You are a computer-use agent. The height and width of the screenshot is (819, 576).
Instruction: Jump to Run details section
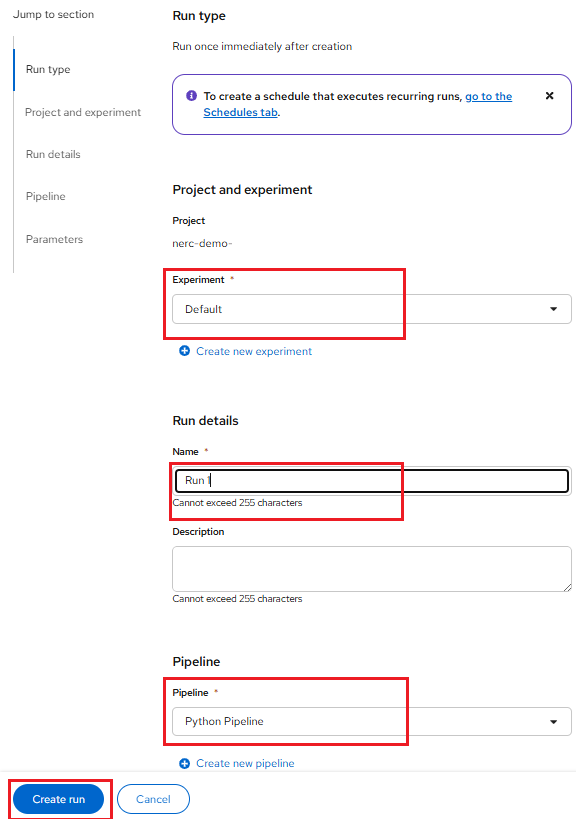pos(53,154)
